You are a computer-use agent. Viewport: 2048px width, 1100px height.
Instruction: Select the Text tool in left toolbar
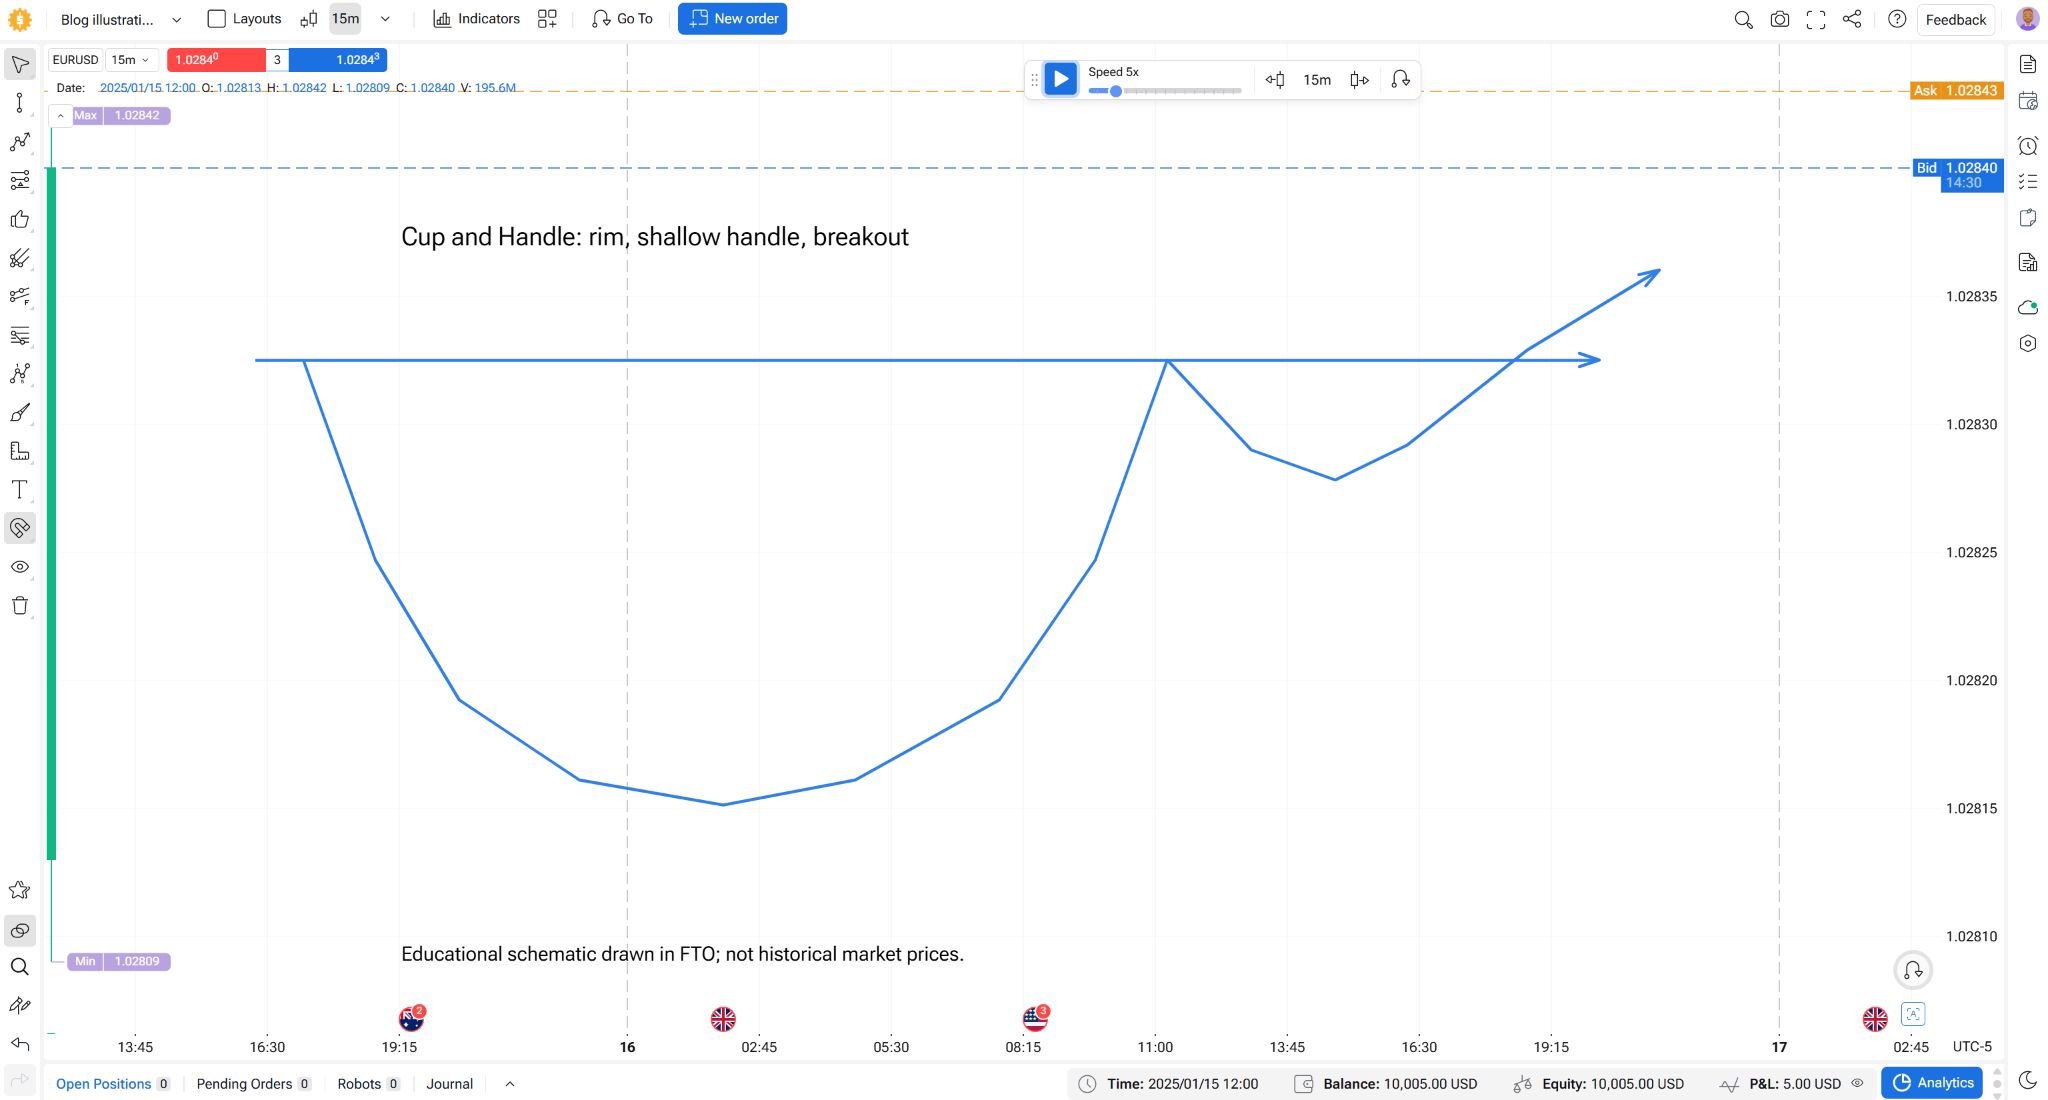pos(20,490)
